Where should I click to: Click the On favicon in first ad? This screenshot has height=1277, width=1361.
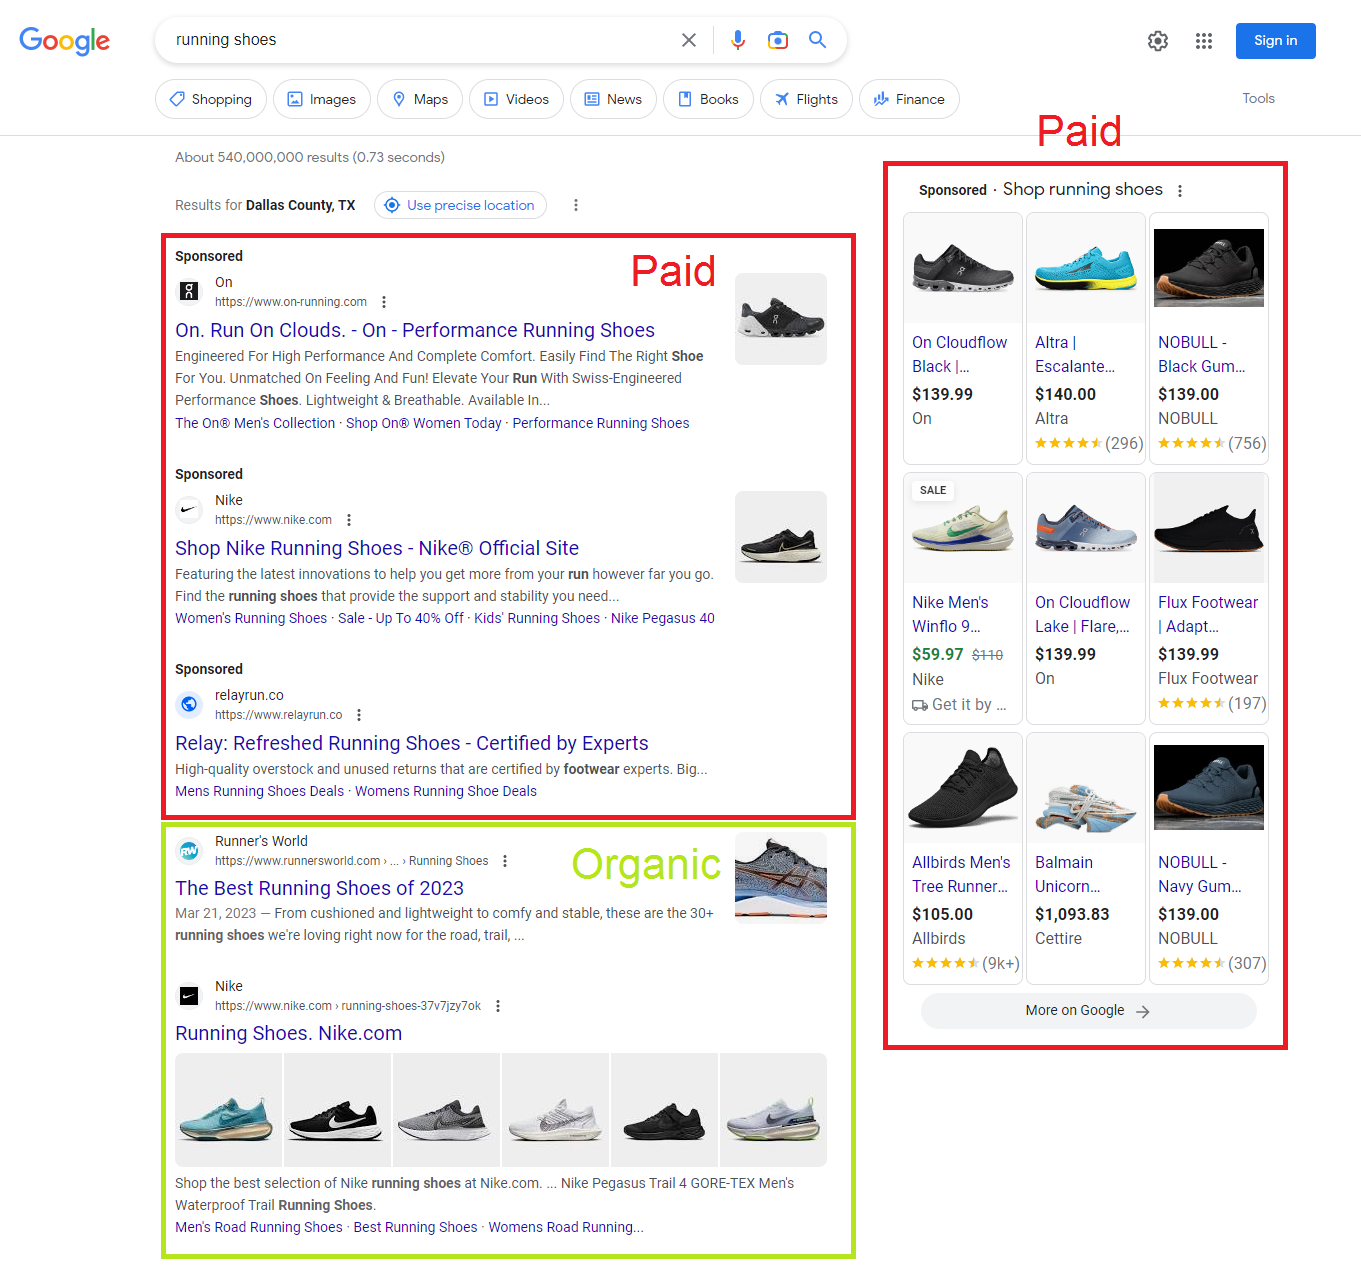(189, 291)
